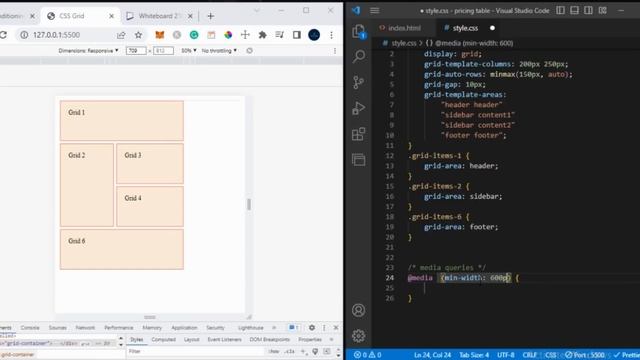Image resolution: width=640 pixels, height=360 pixels.
Task: Add a new style rule plus icon
Action: click(x=303, y=351)
